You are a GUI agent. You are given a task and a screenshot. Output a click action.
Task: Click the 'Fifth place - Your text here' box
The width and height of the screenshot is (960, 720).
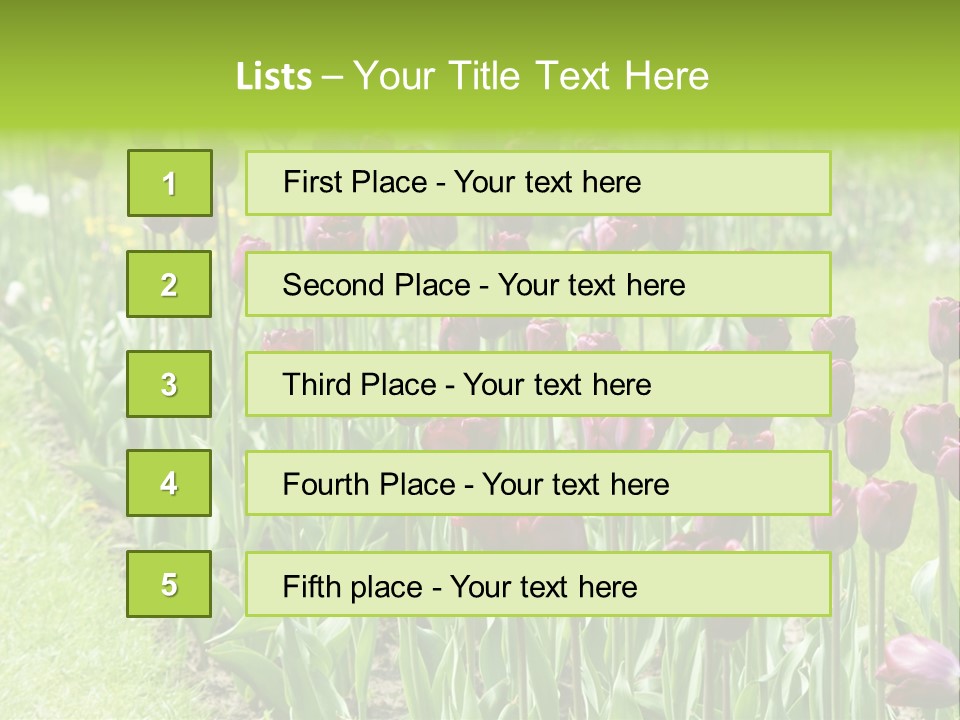tap(538, 584)
